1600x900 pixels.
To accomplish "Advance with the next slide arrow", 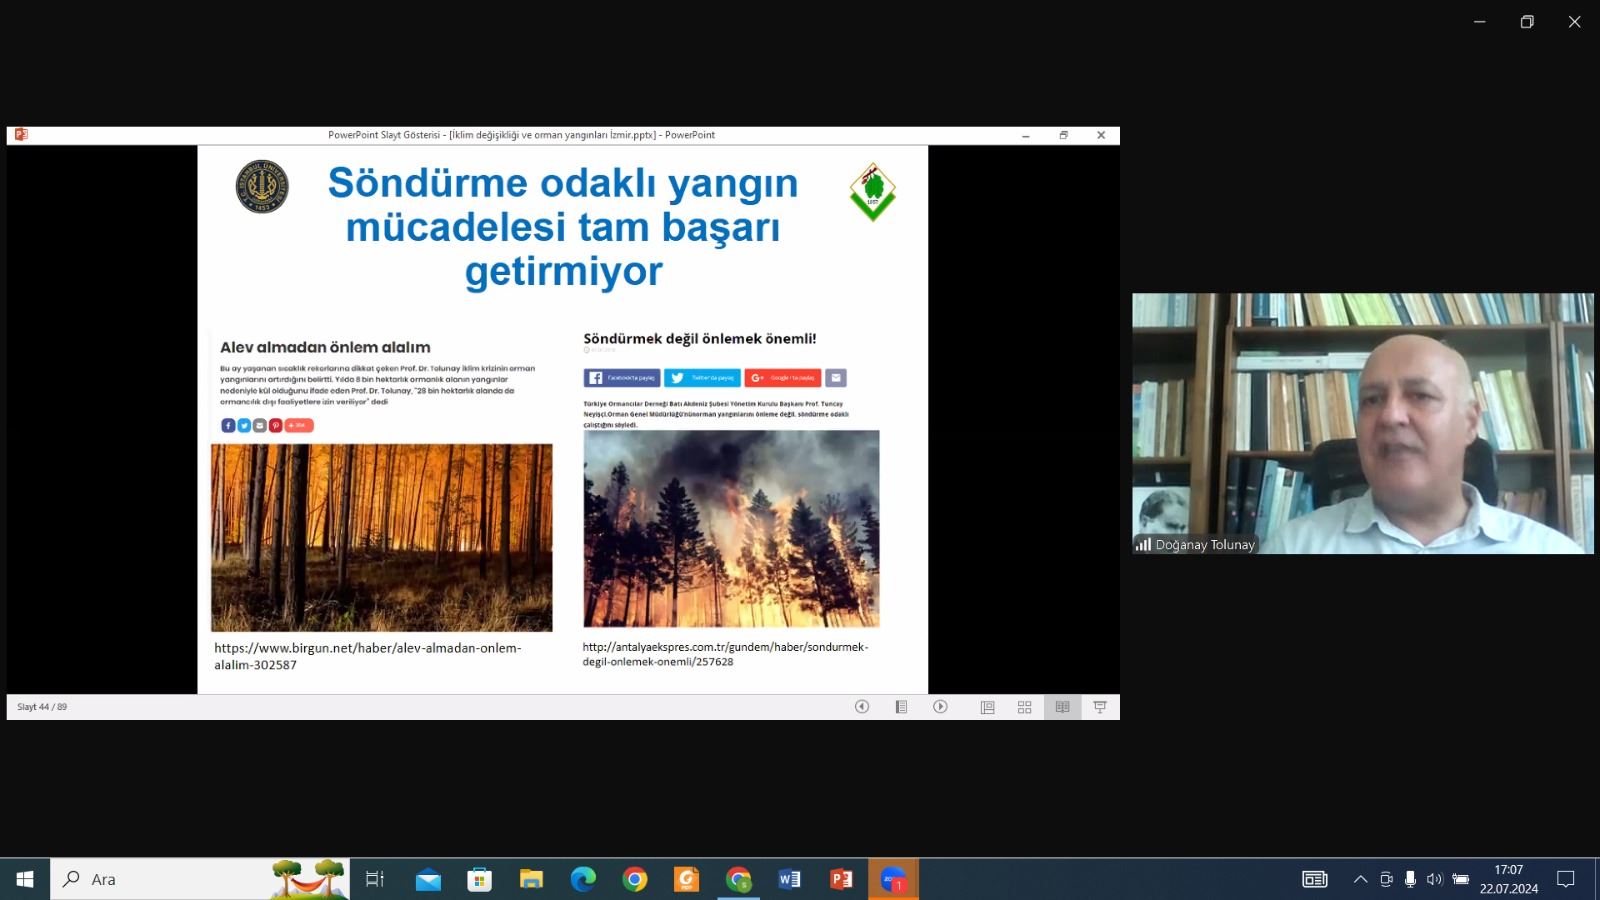I will pos(940,707).
